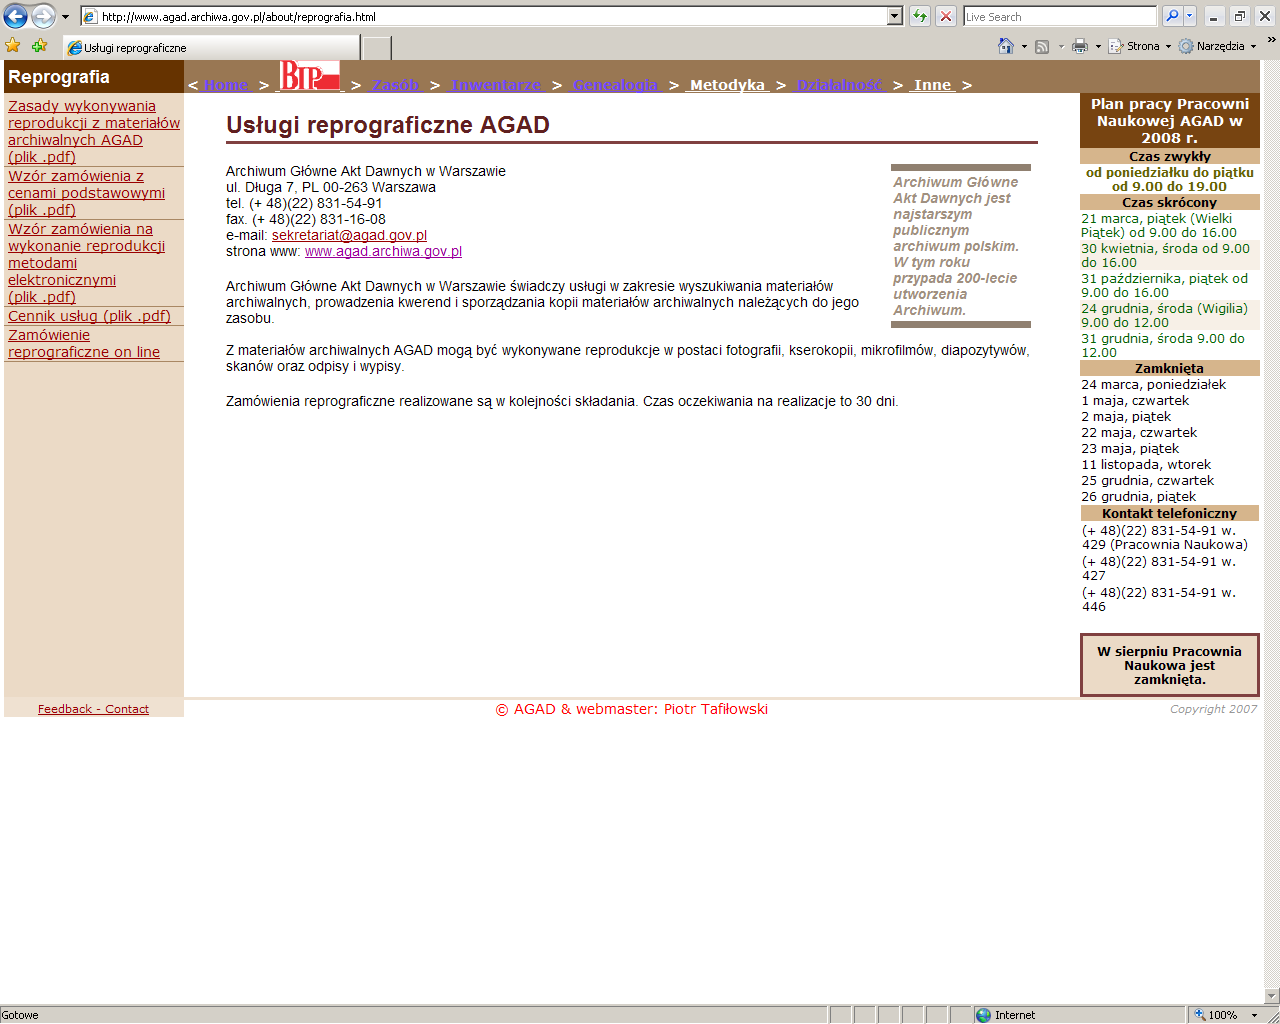Open the Inwentarze navigation link
Viewport: 1280px width, 1024px height.
tap(495, 85)
